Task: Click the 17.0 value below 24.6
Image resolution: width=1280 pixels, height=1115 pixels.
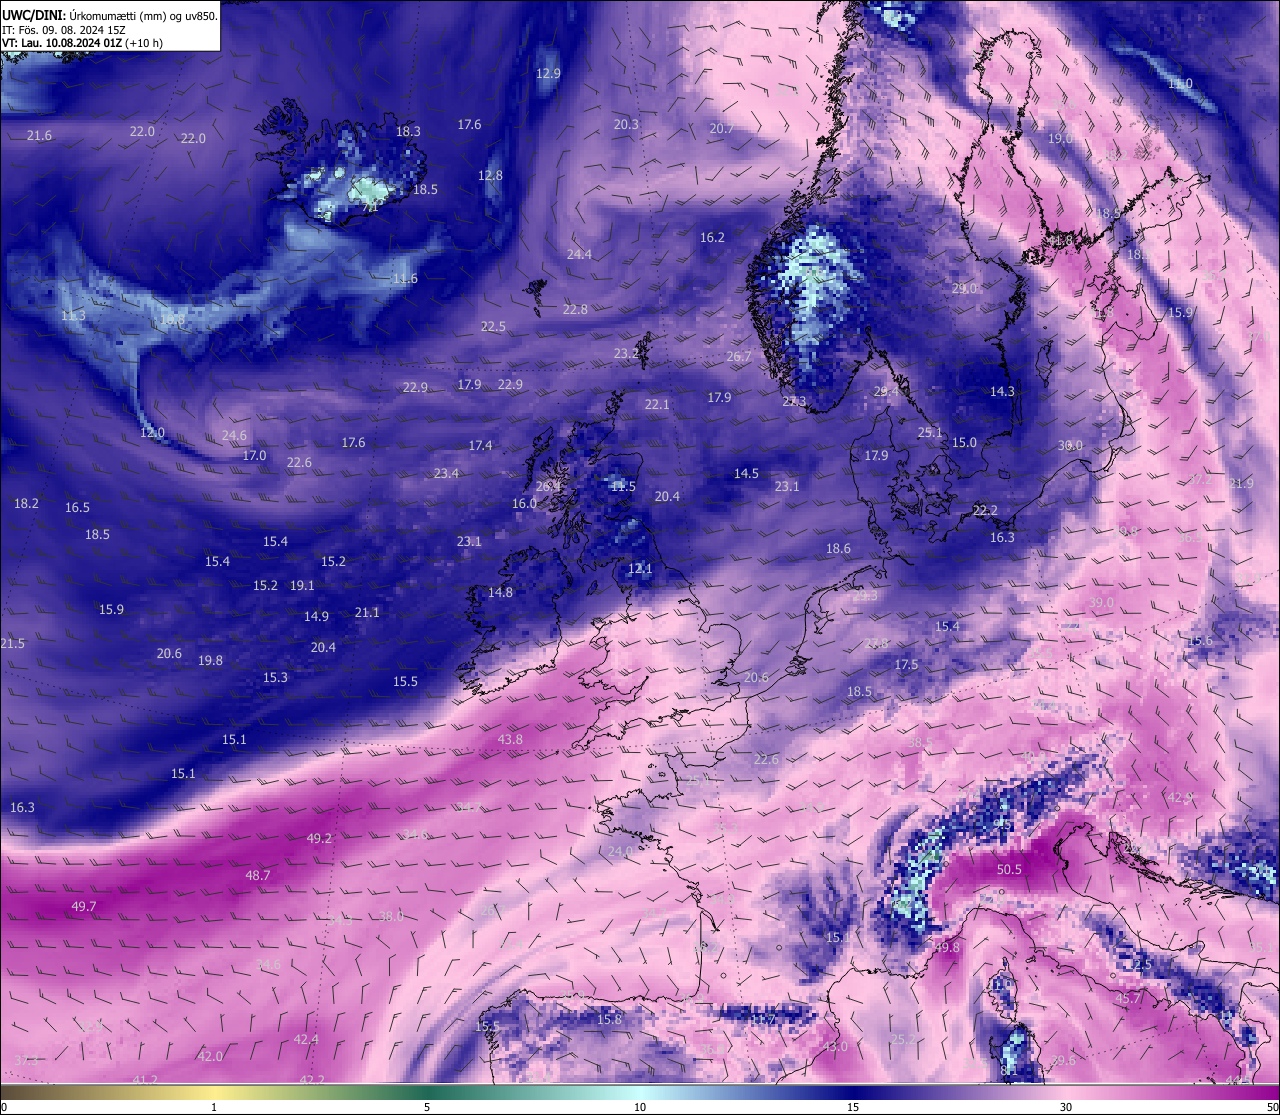Action: pos(254,455)
